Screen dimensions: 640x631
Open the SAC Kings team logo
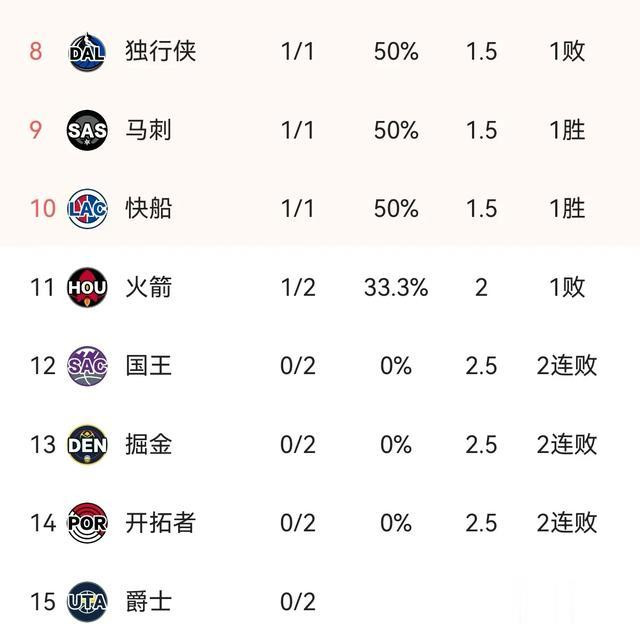[x=87, y=366]
